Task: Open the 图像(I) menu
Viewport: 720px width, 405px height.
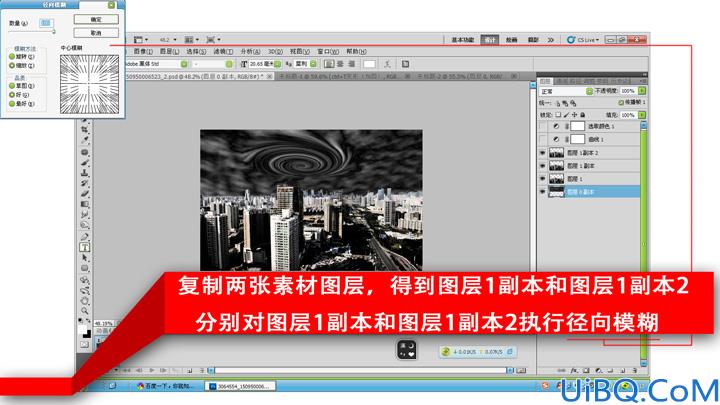Action: click(x=143, y=51)
